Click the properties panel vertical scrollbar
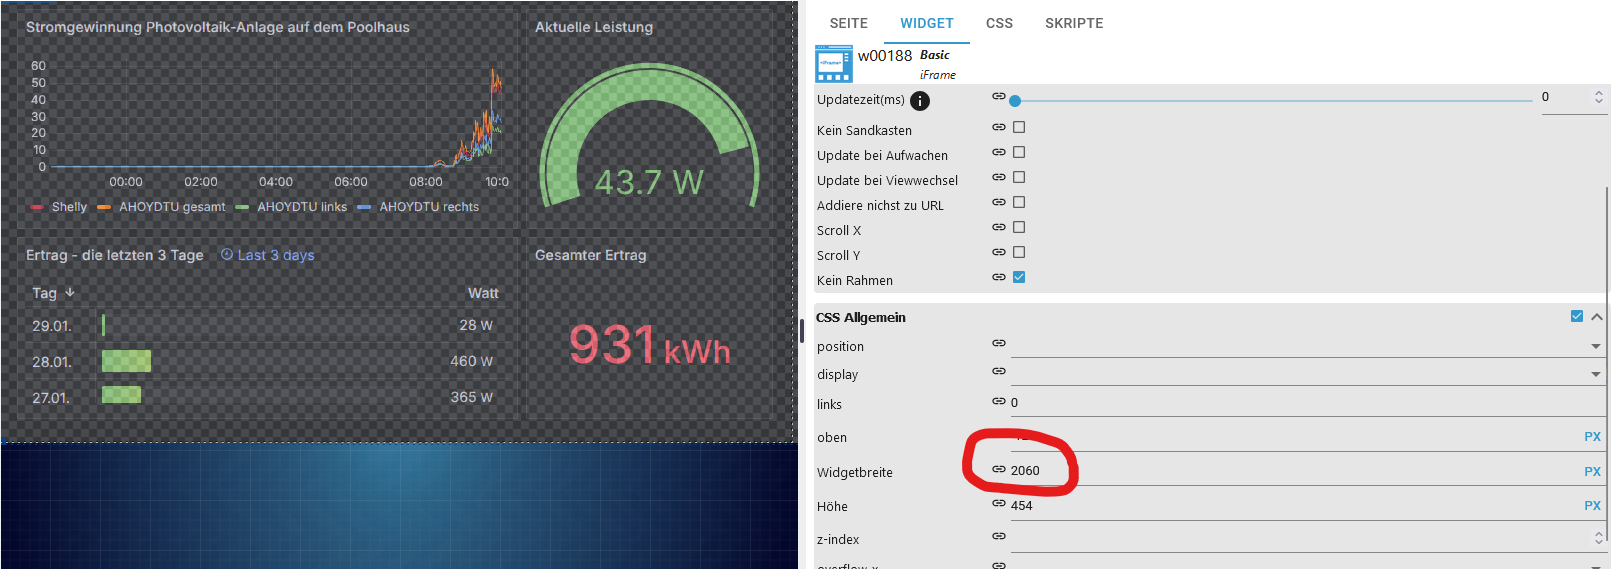The width and height of the screenshot is (1613, 569). (1608, 365)
